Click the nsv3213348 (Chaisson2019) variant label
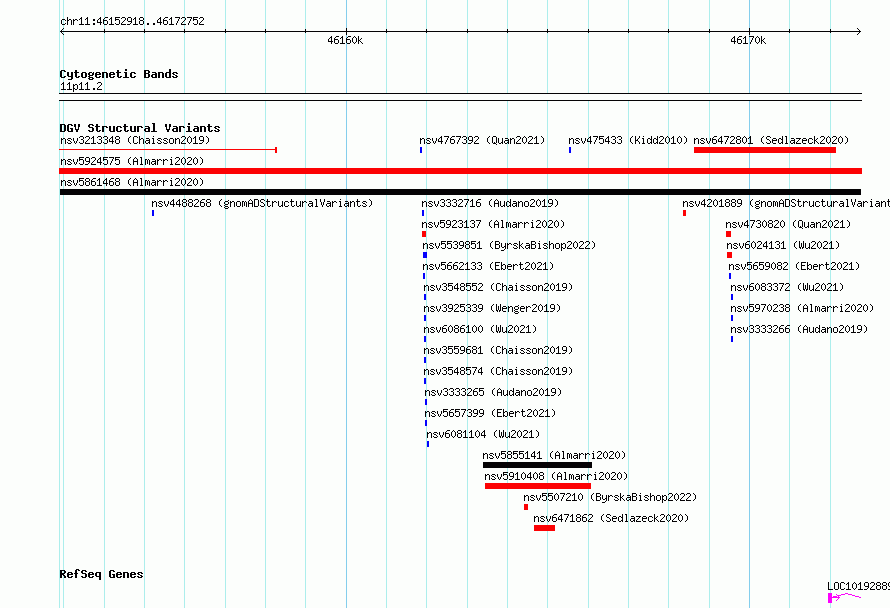The width and height of the screenshot is (890, 608). tap(135, 140)
